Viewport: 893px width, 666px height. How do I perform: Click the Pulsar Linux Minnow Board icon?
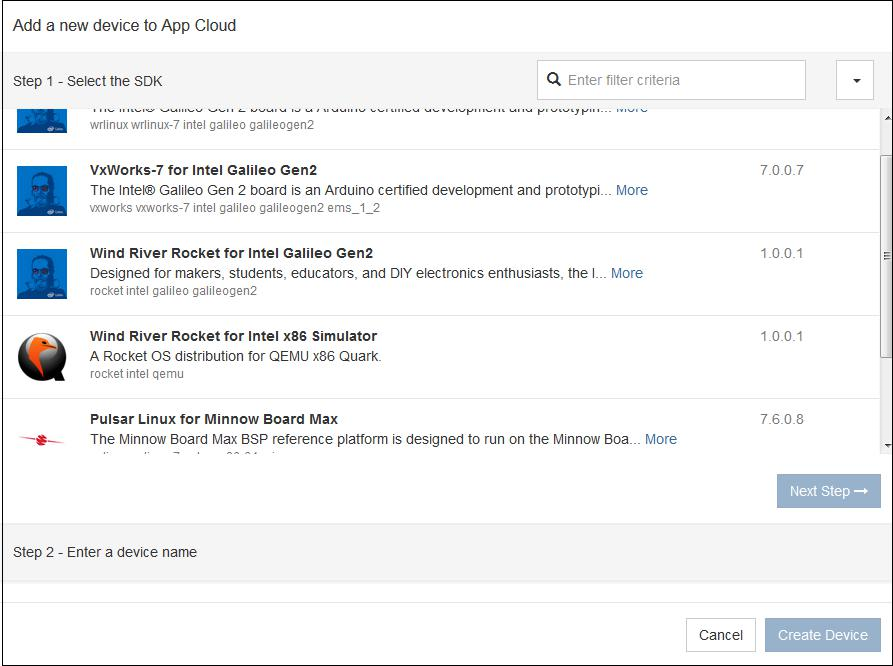(x=42, y=439)
